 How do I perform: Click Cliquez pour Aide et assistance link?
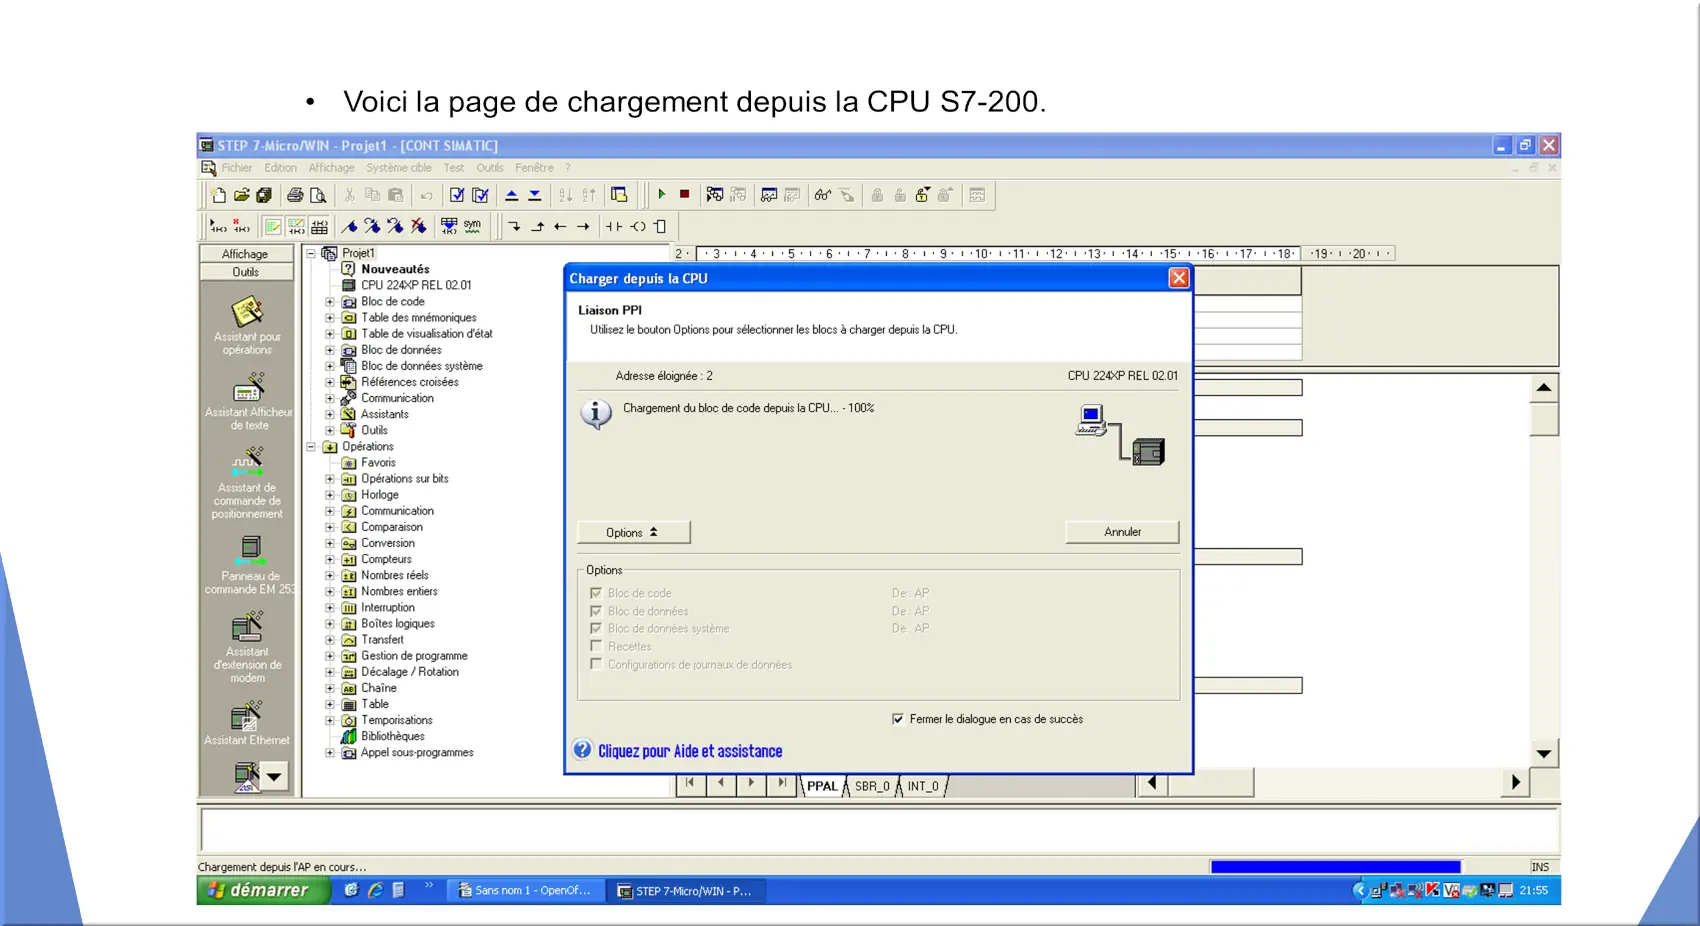tap(690, 751)
